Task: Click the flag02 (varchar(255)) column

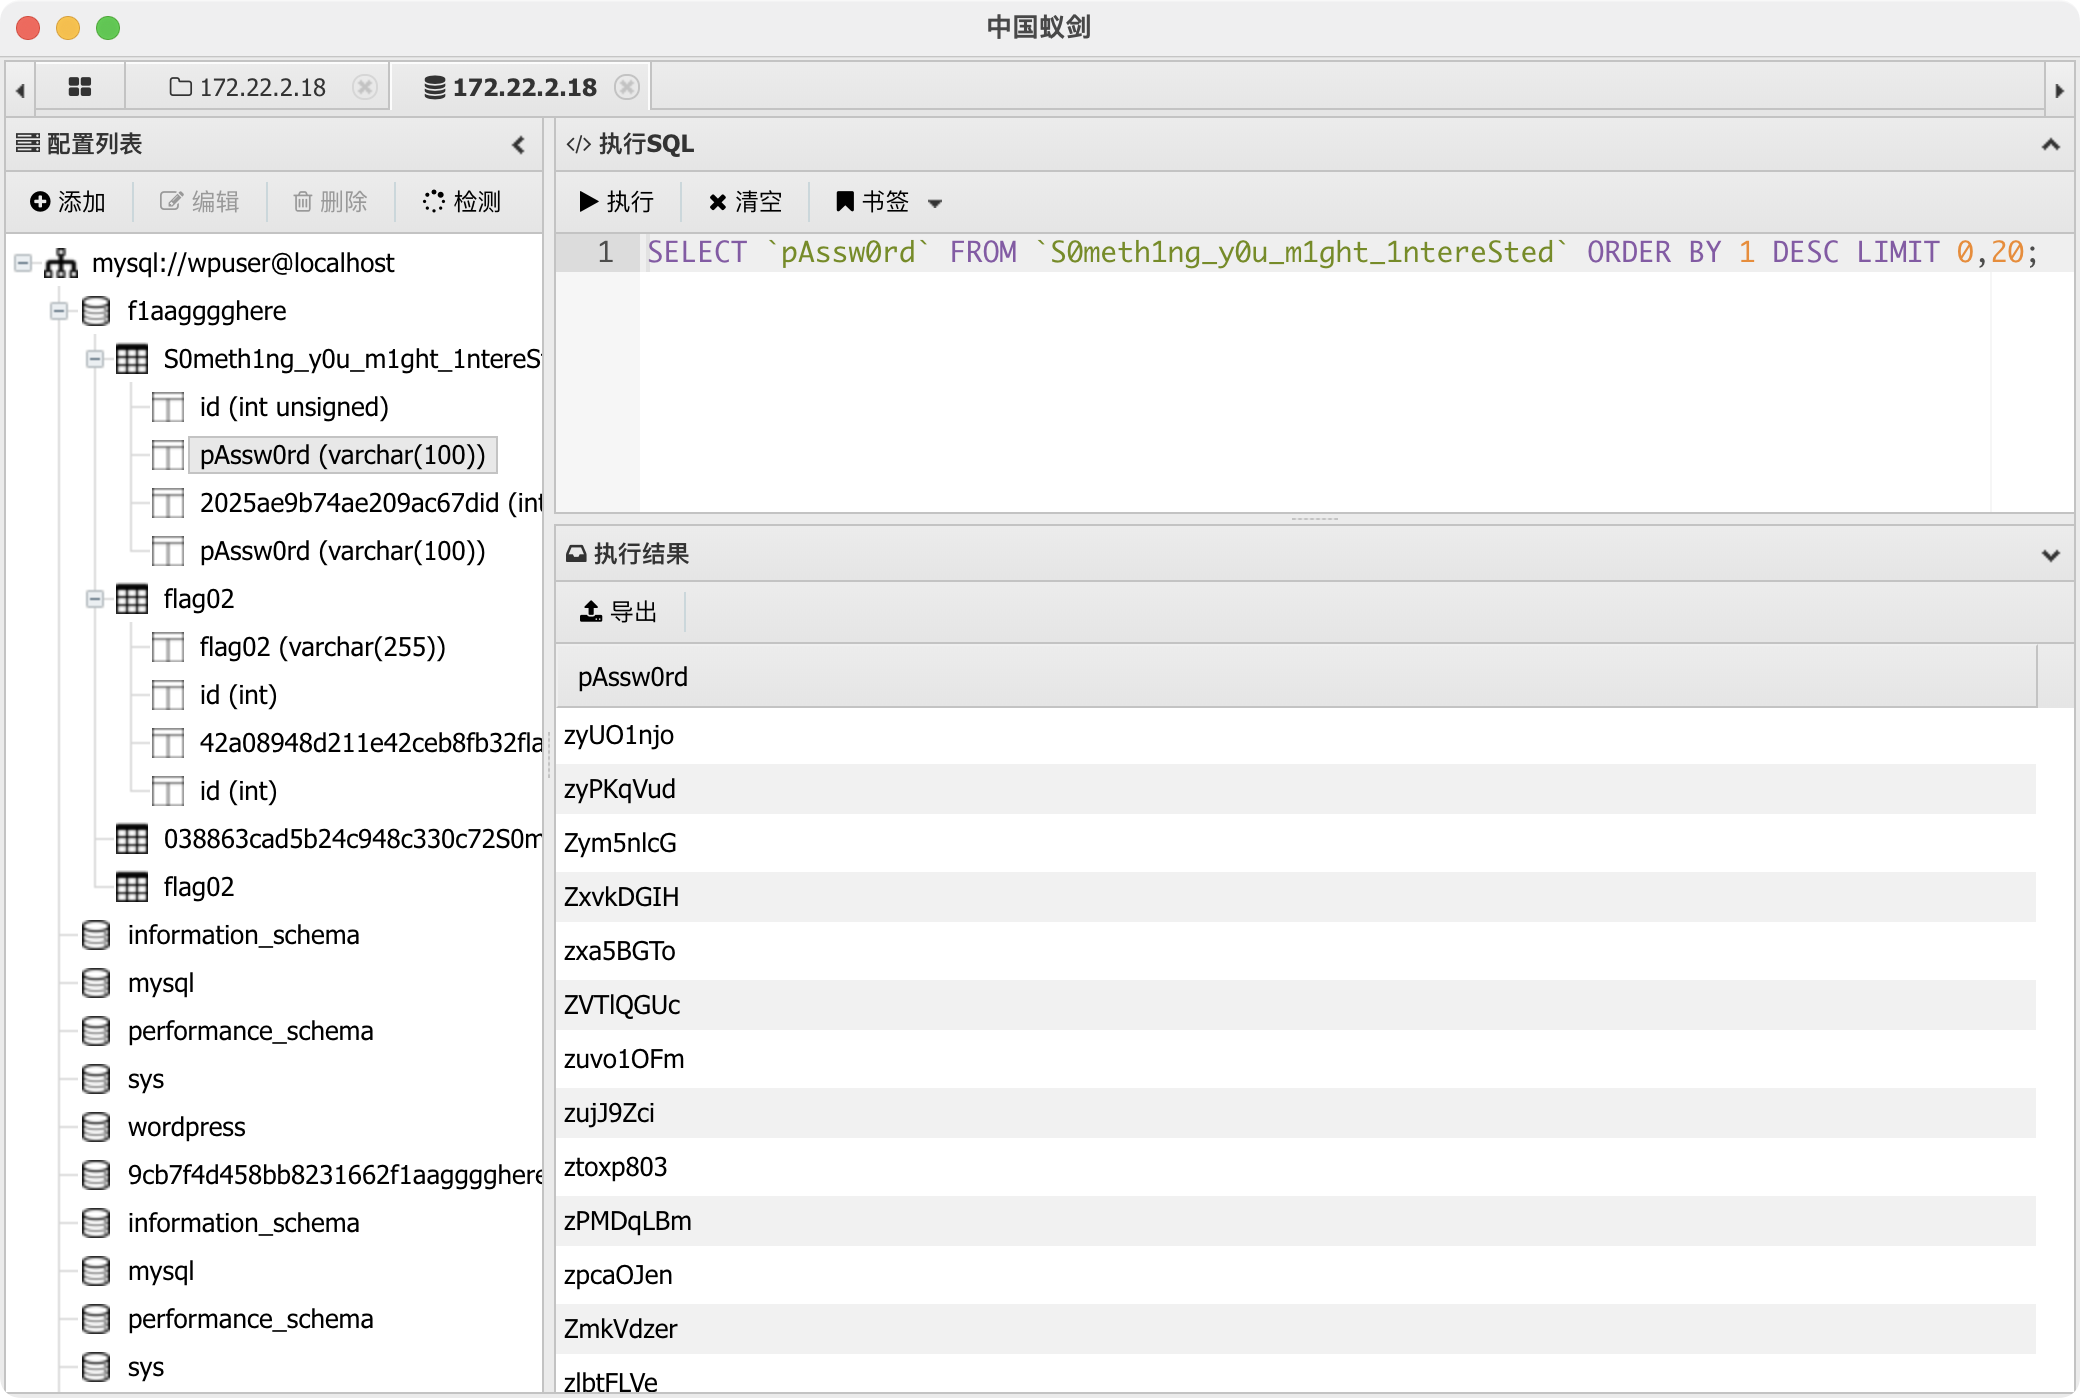Action: pyautogui.click(x=322, y=647)
